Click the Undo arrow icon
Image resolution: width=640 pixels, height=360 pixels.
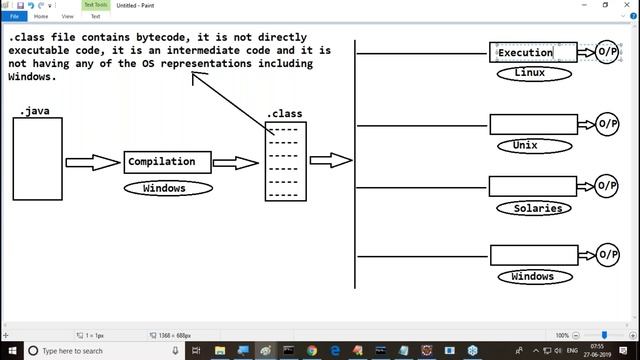click(x=31, y=5)
